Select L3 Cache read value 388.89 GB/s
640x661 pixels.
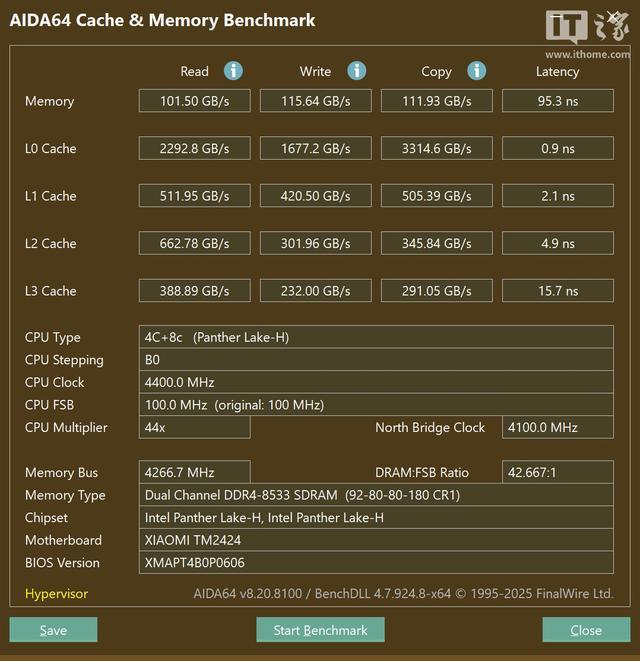click(195, 290)
